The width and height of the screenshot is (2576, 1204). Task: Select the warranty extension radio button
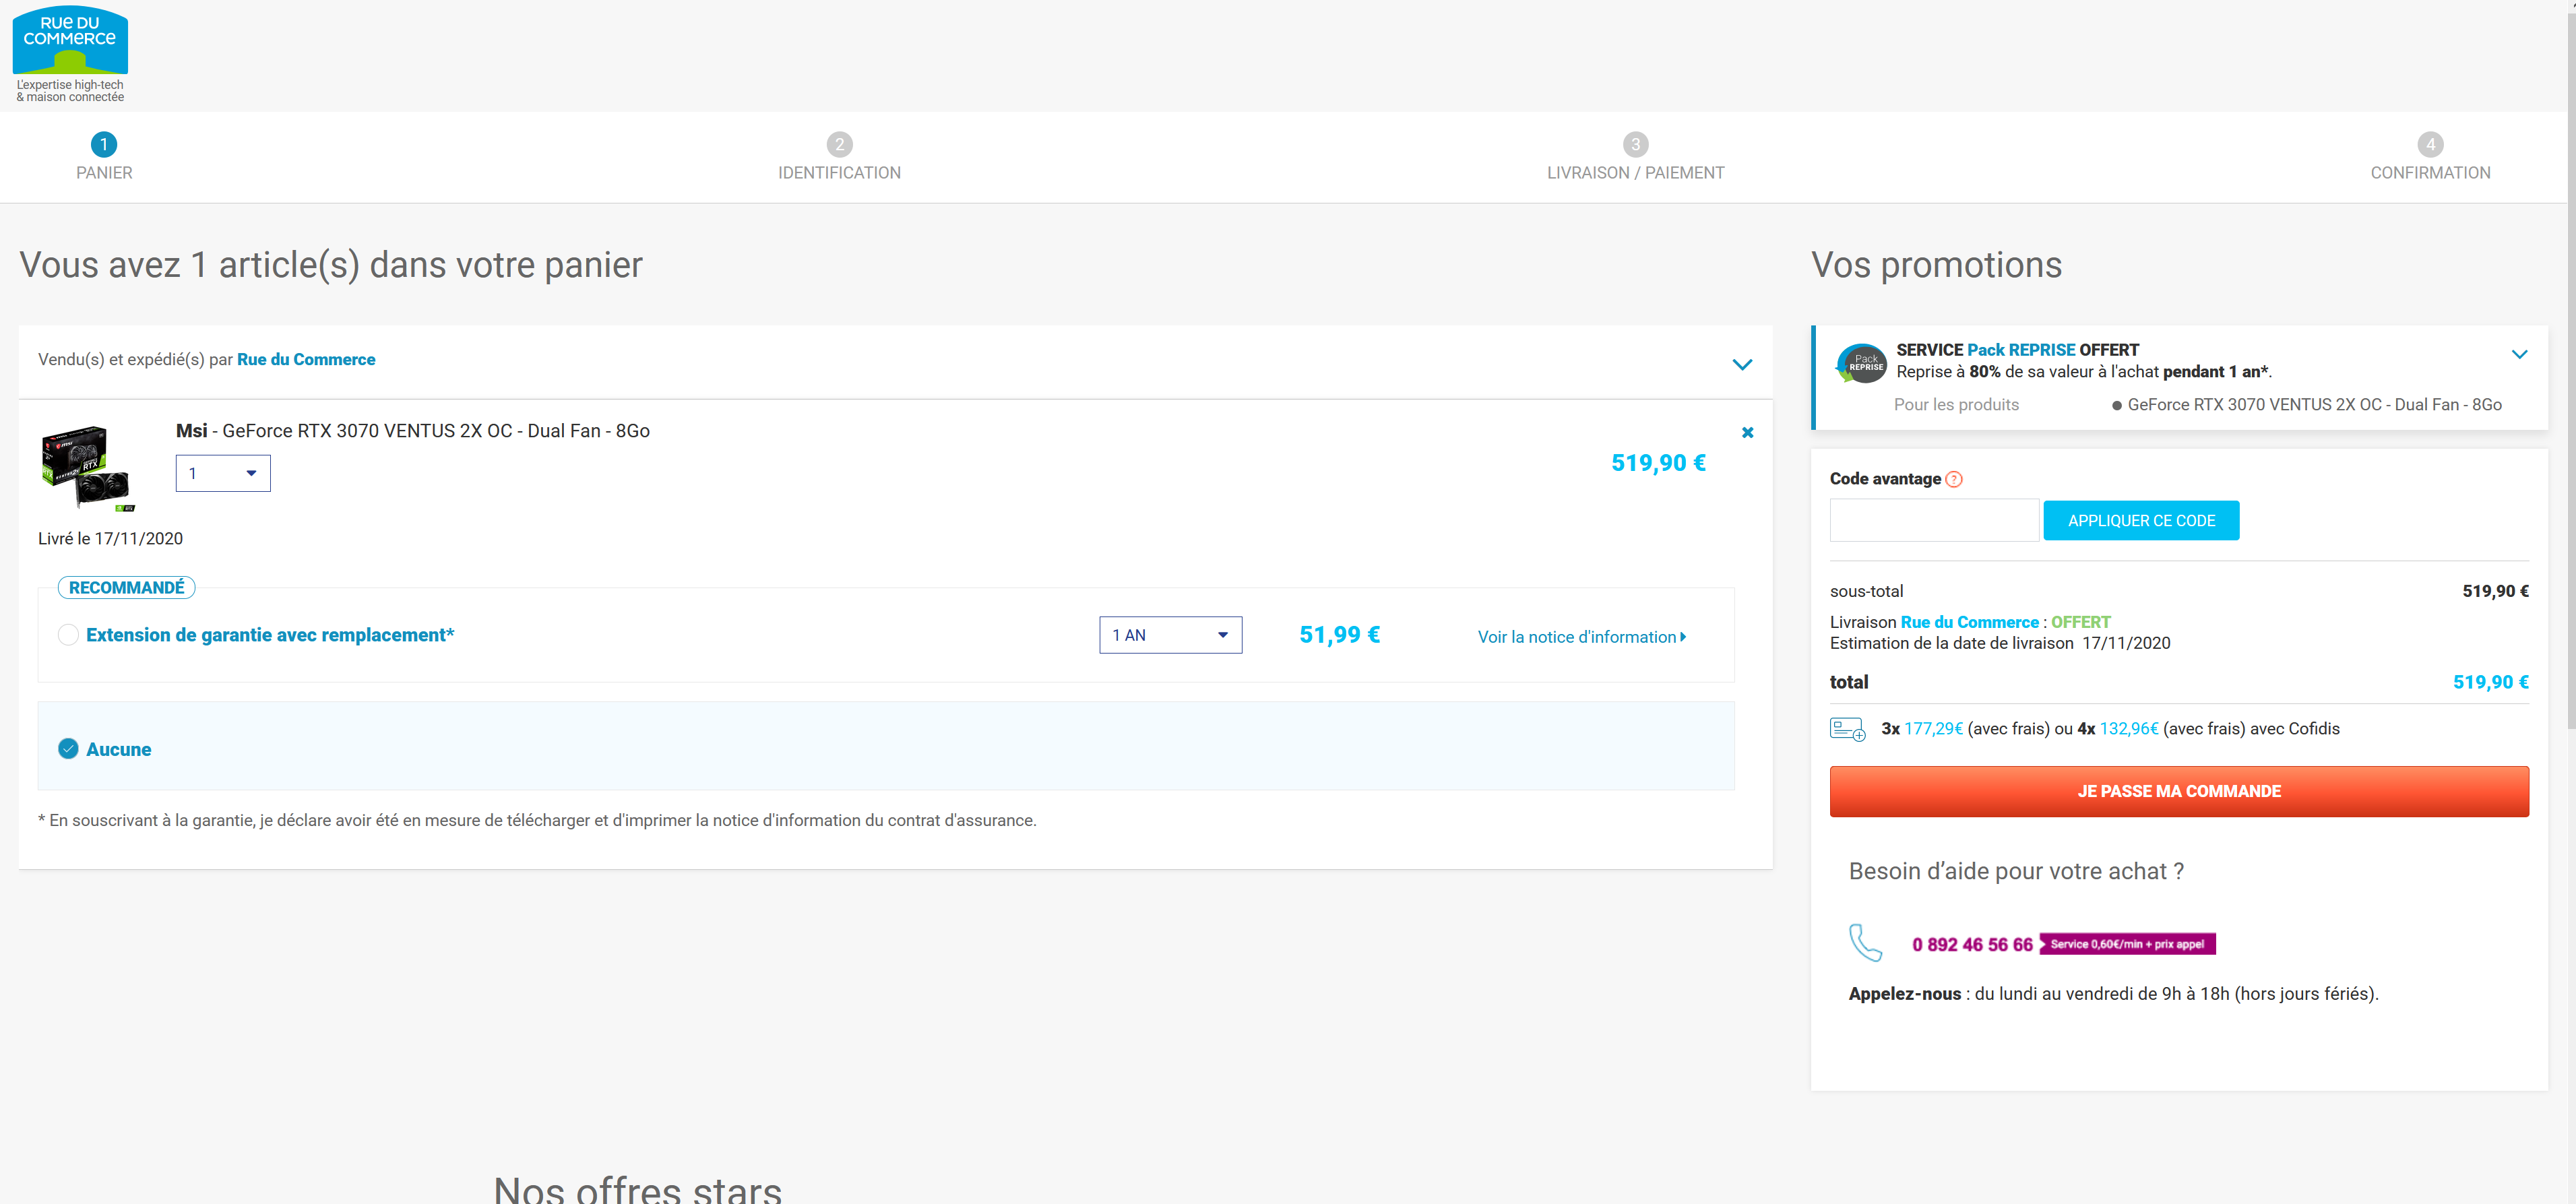click(68, 635)
